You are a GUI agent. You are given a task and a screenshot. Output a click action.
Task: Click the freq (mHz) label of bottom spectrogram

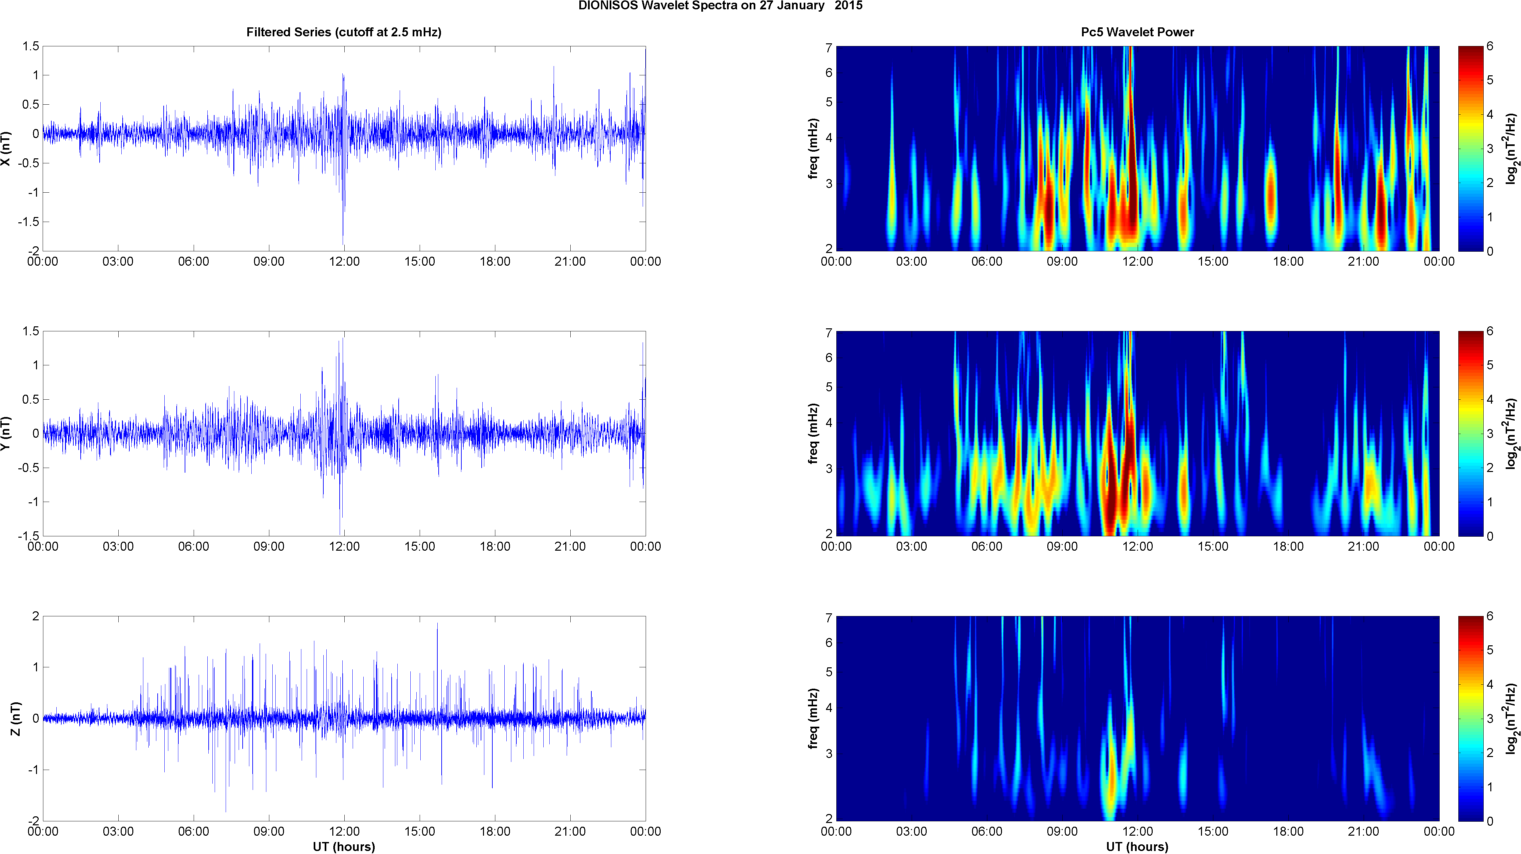[x=813, y=718]
